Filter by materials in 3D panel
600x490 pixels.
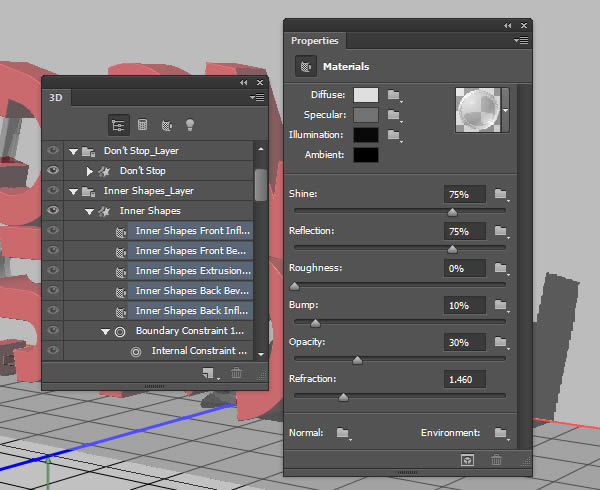(x=166, y=125)
